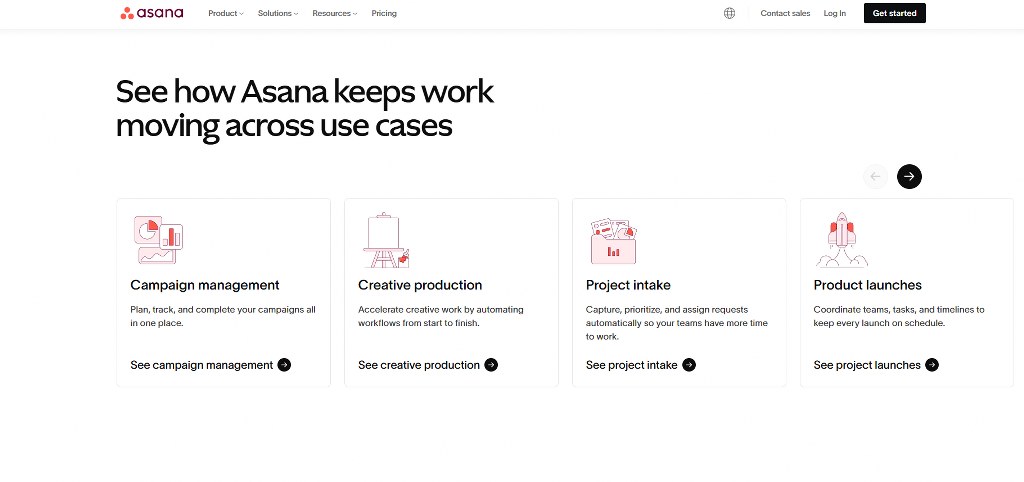This screenshot has height=482, width=1024.
Task: Click arrow icon beside See project launches
Action: click(932, 365)
